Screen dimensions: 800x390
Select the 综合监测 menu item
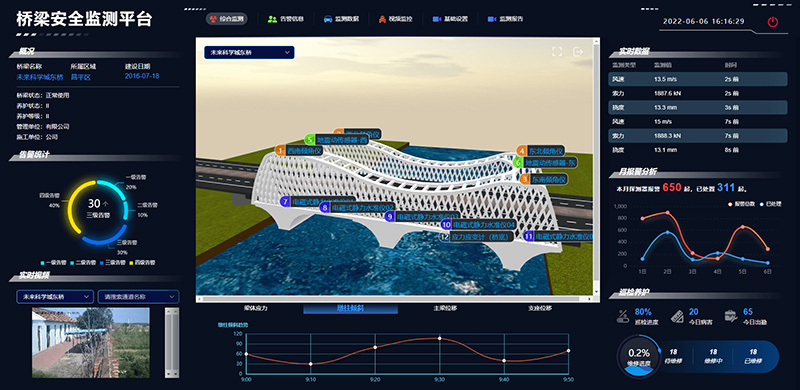(227, 19)
